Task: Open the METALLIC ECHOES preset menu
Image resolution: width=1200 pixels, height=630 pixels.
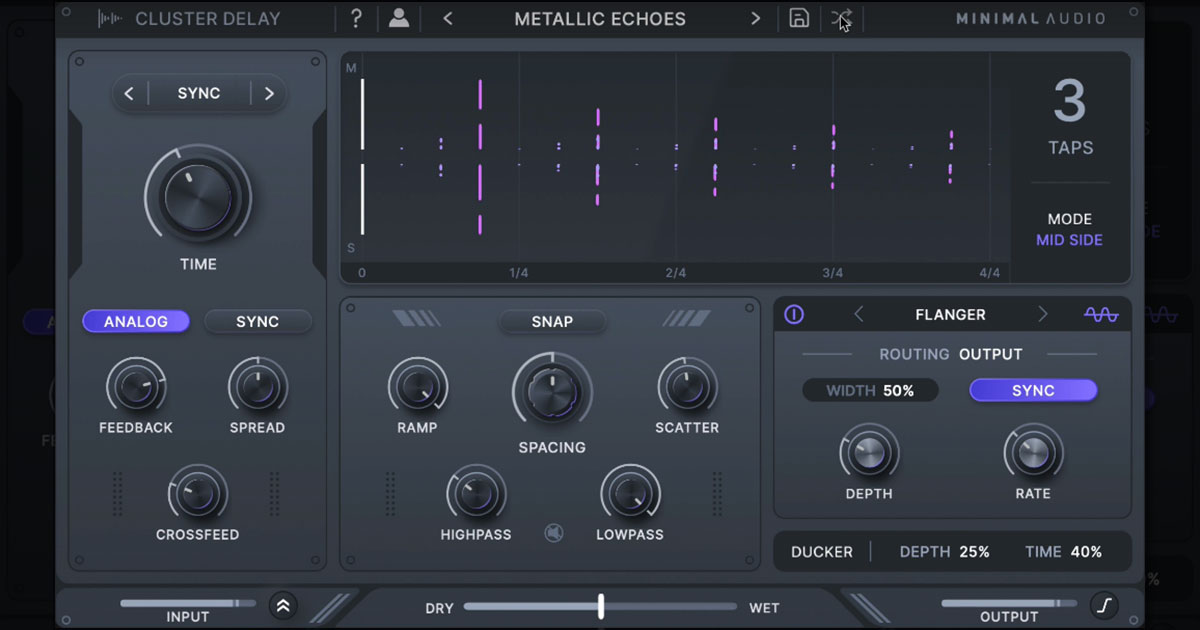Action: (600, 18)
